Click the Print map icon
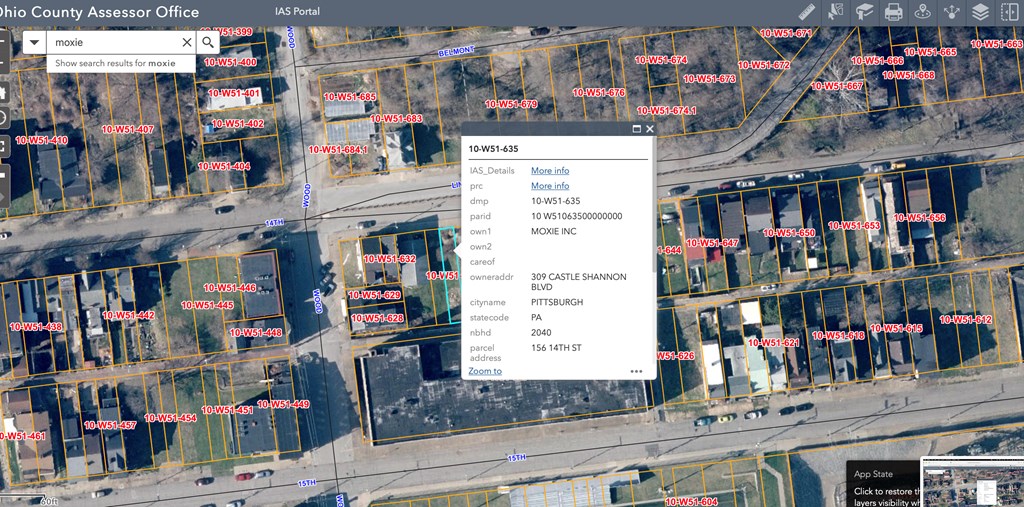Viewport: 1024px width, 507px height. pyautogui.click(x=893, y=12)
